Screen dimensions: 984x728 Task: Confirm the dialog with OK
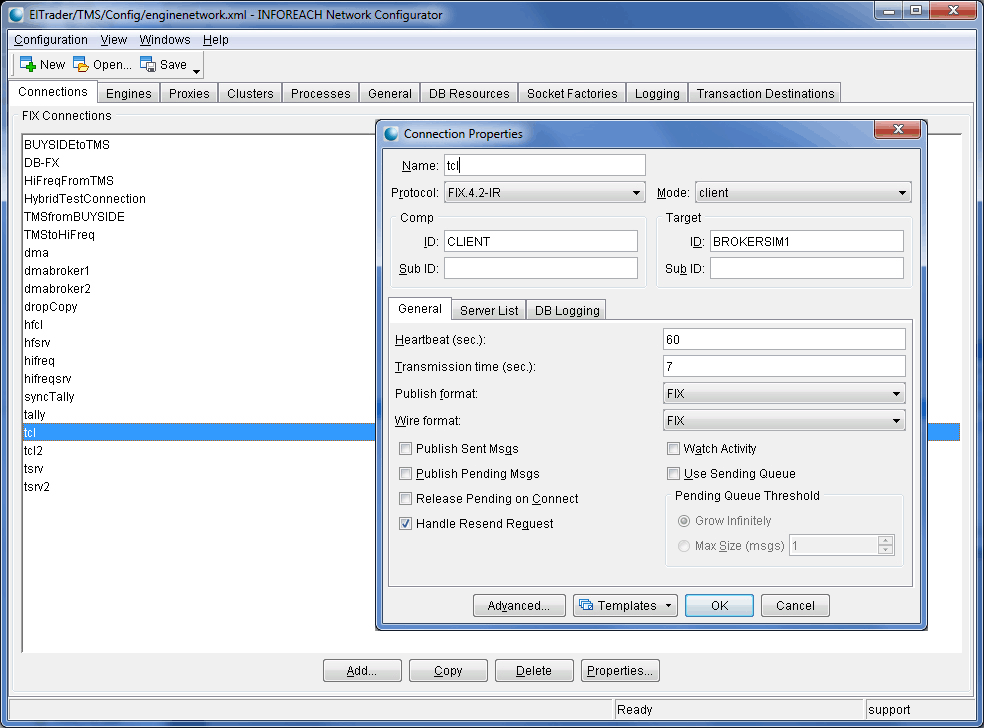click(719, 605)
